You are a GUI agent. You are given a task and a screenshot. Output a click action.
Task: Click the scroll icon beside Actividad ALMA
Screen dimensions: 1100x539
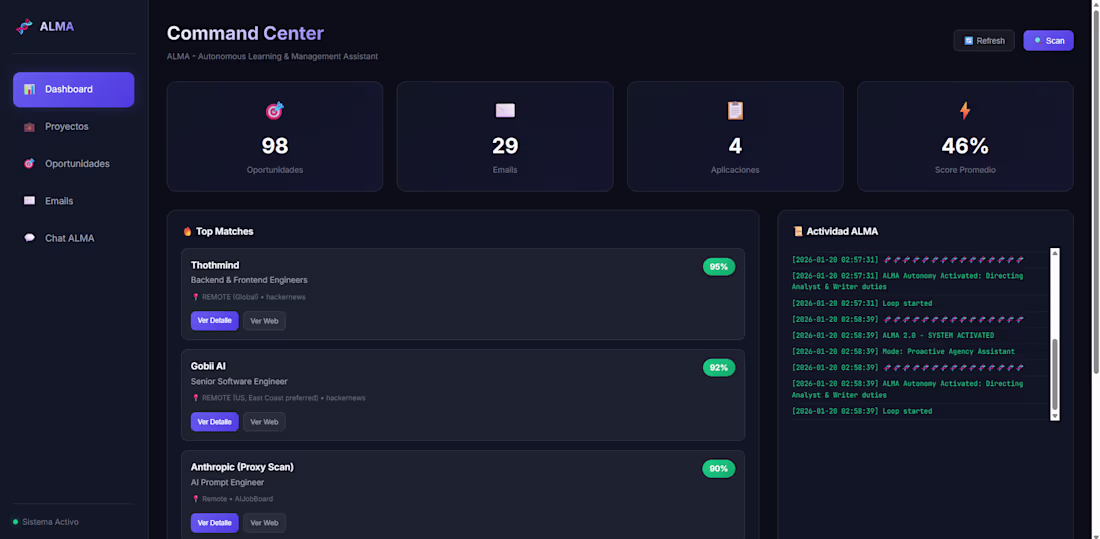[798, 231]
